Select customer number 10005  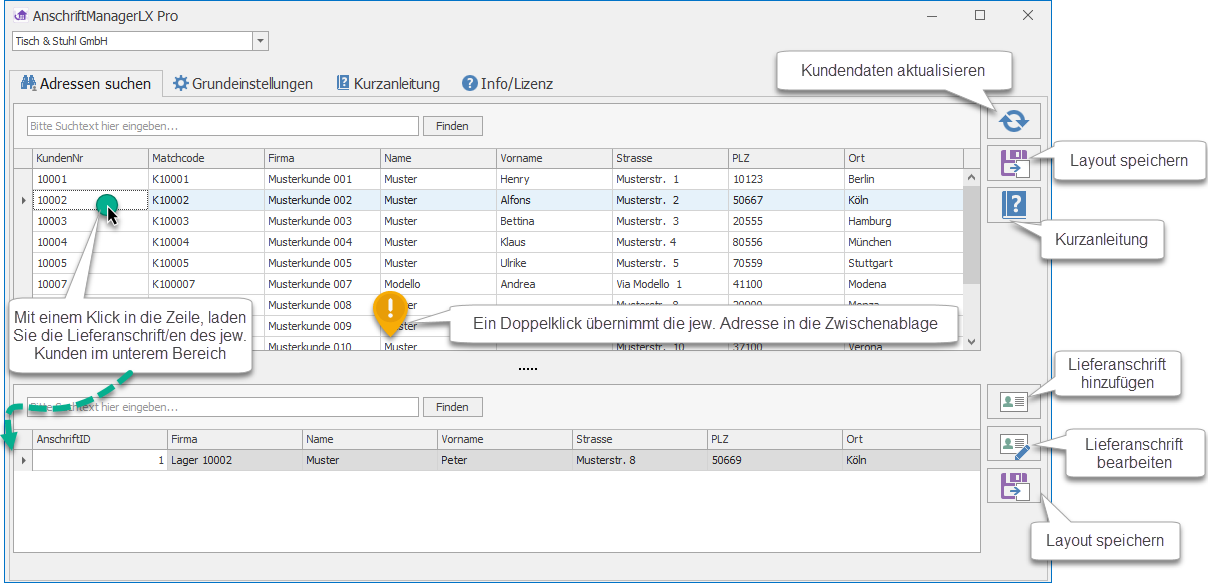click(x=90, y=263)
